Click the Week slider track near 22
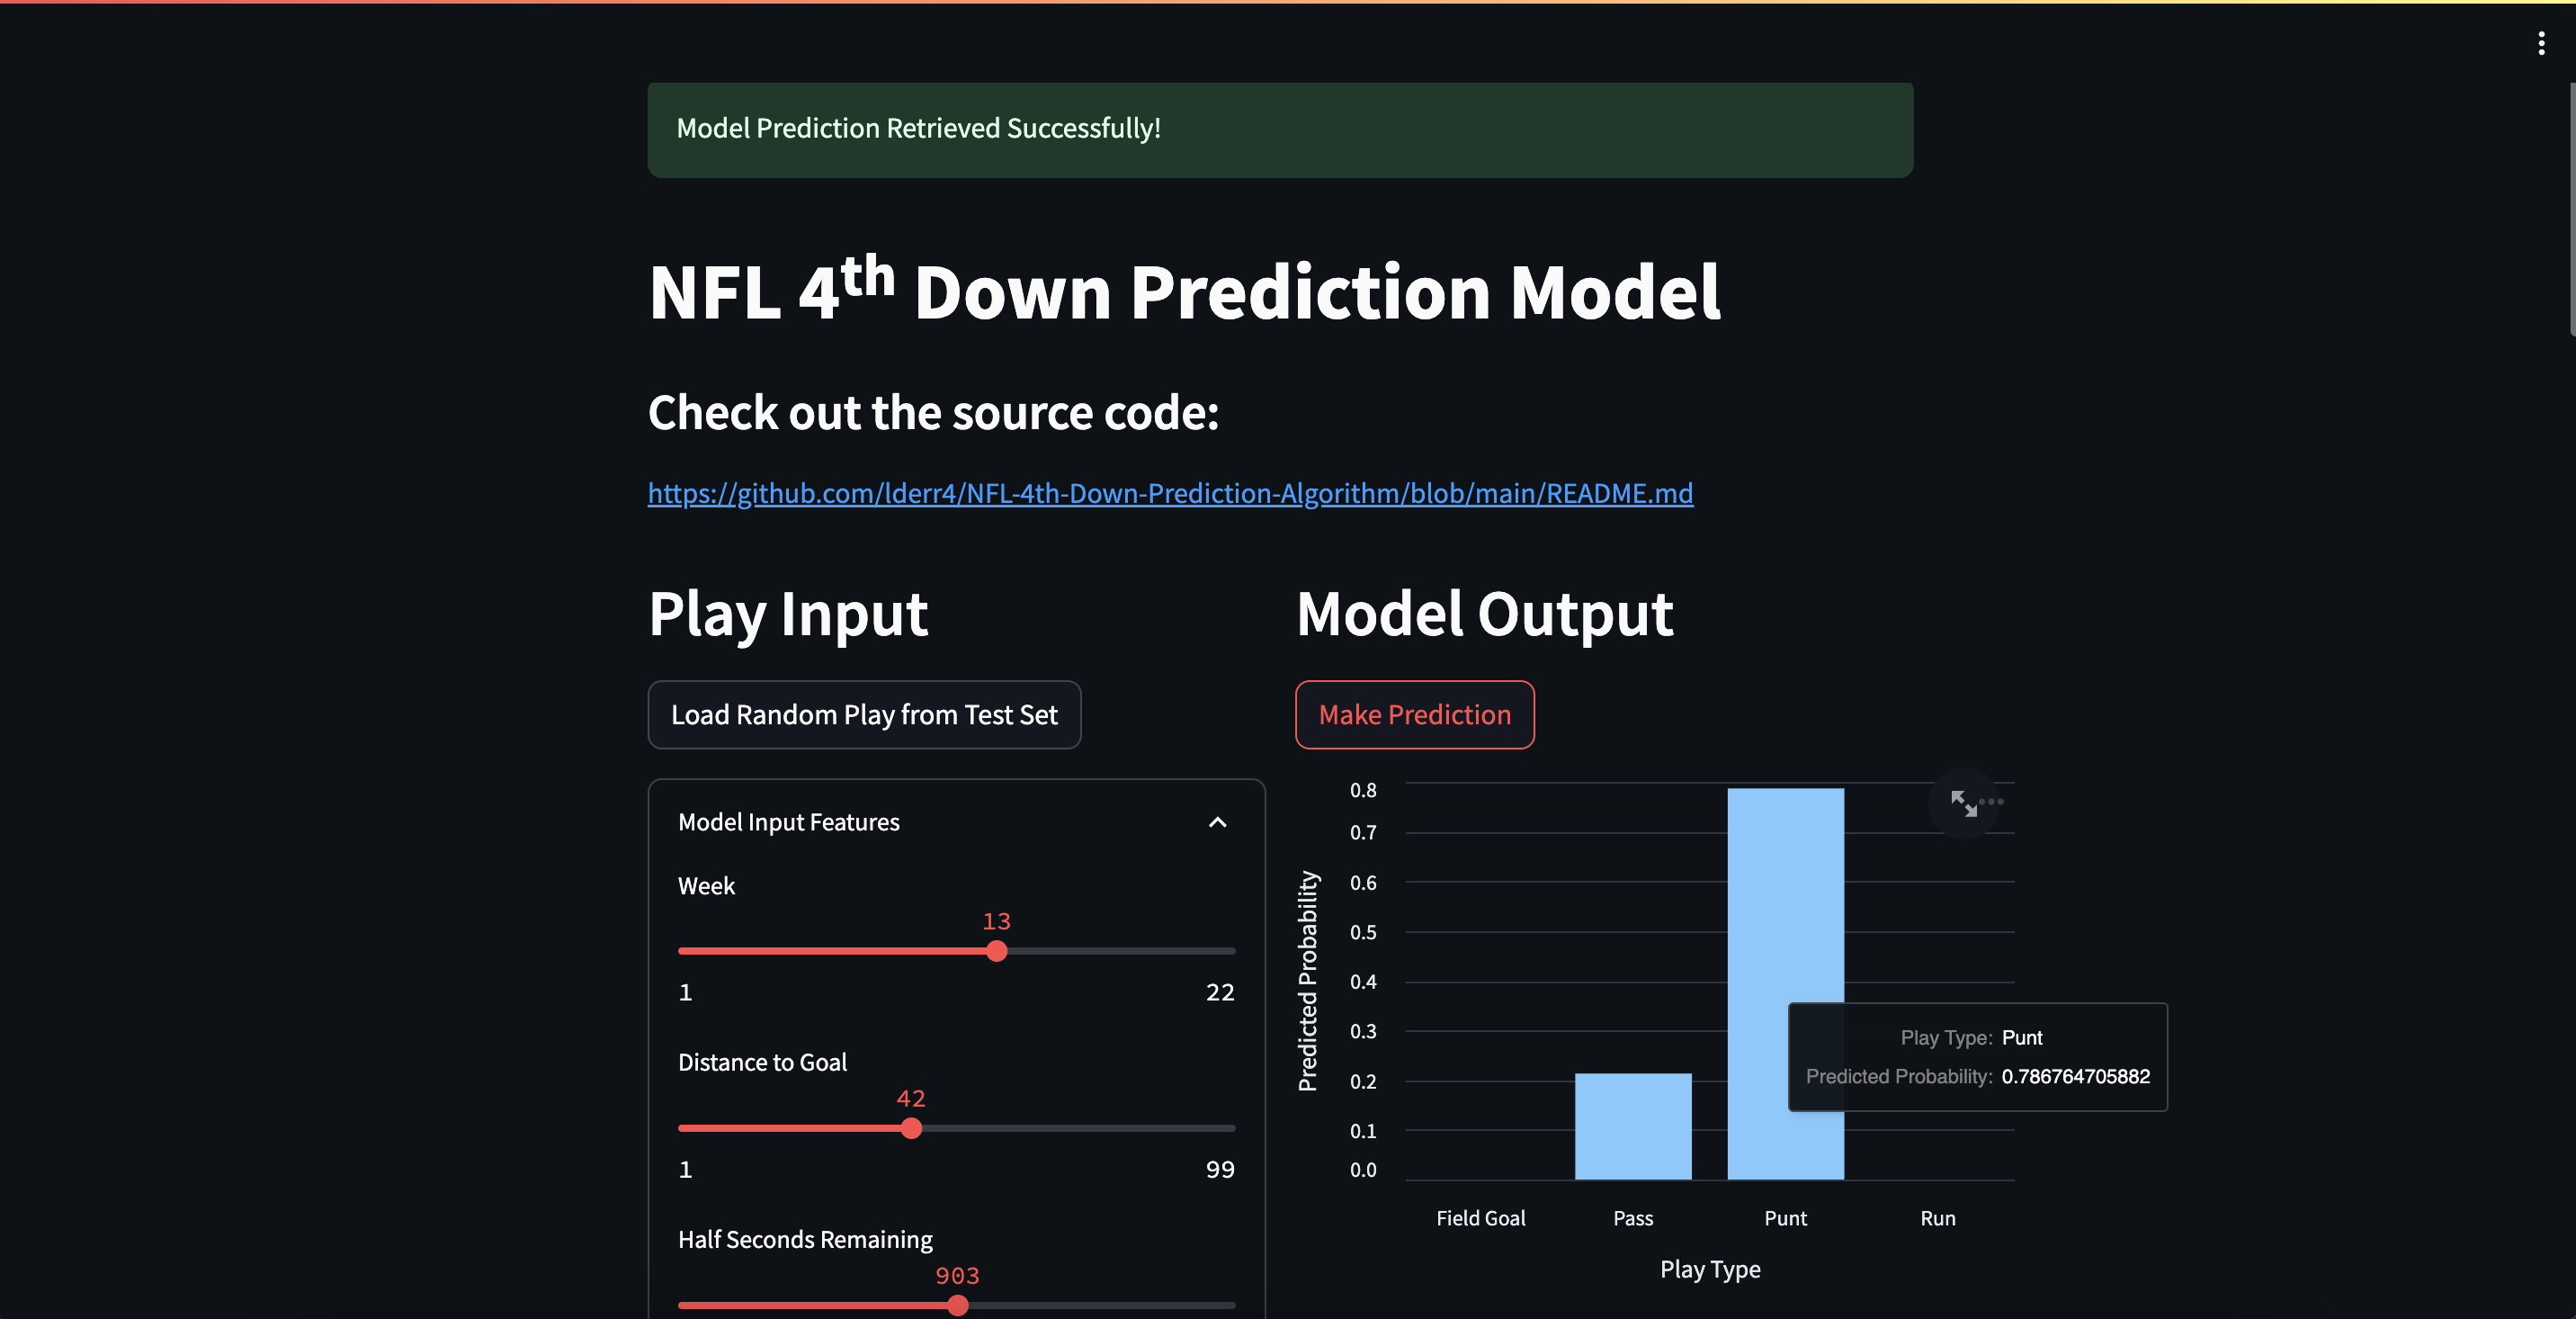 [1225, 951]
